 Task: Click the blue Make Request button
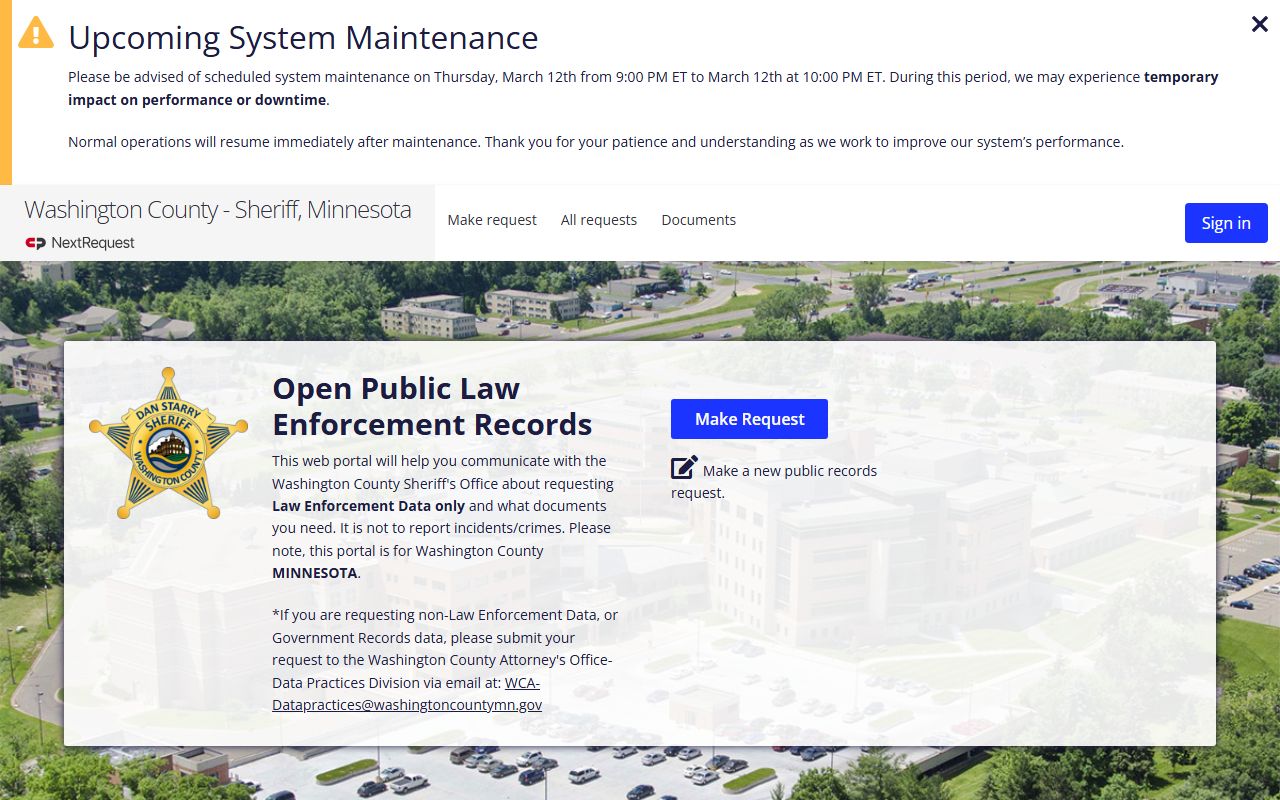coord(749,419)
